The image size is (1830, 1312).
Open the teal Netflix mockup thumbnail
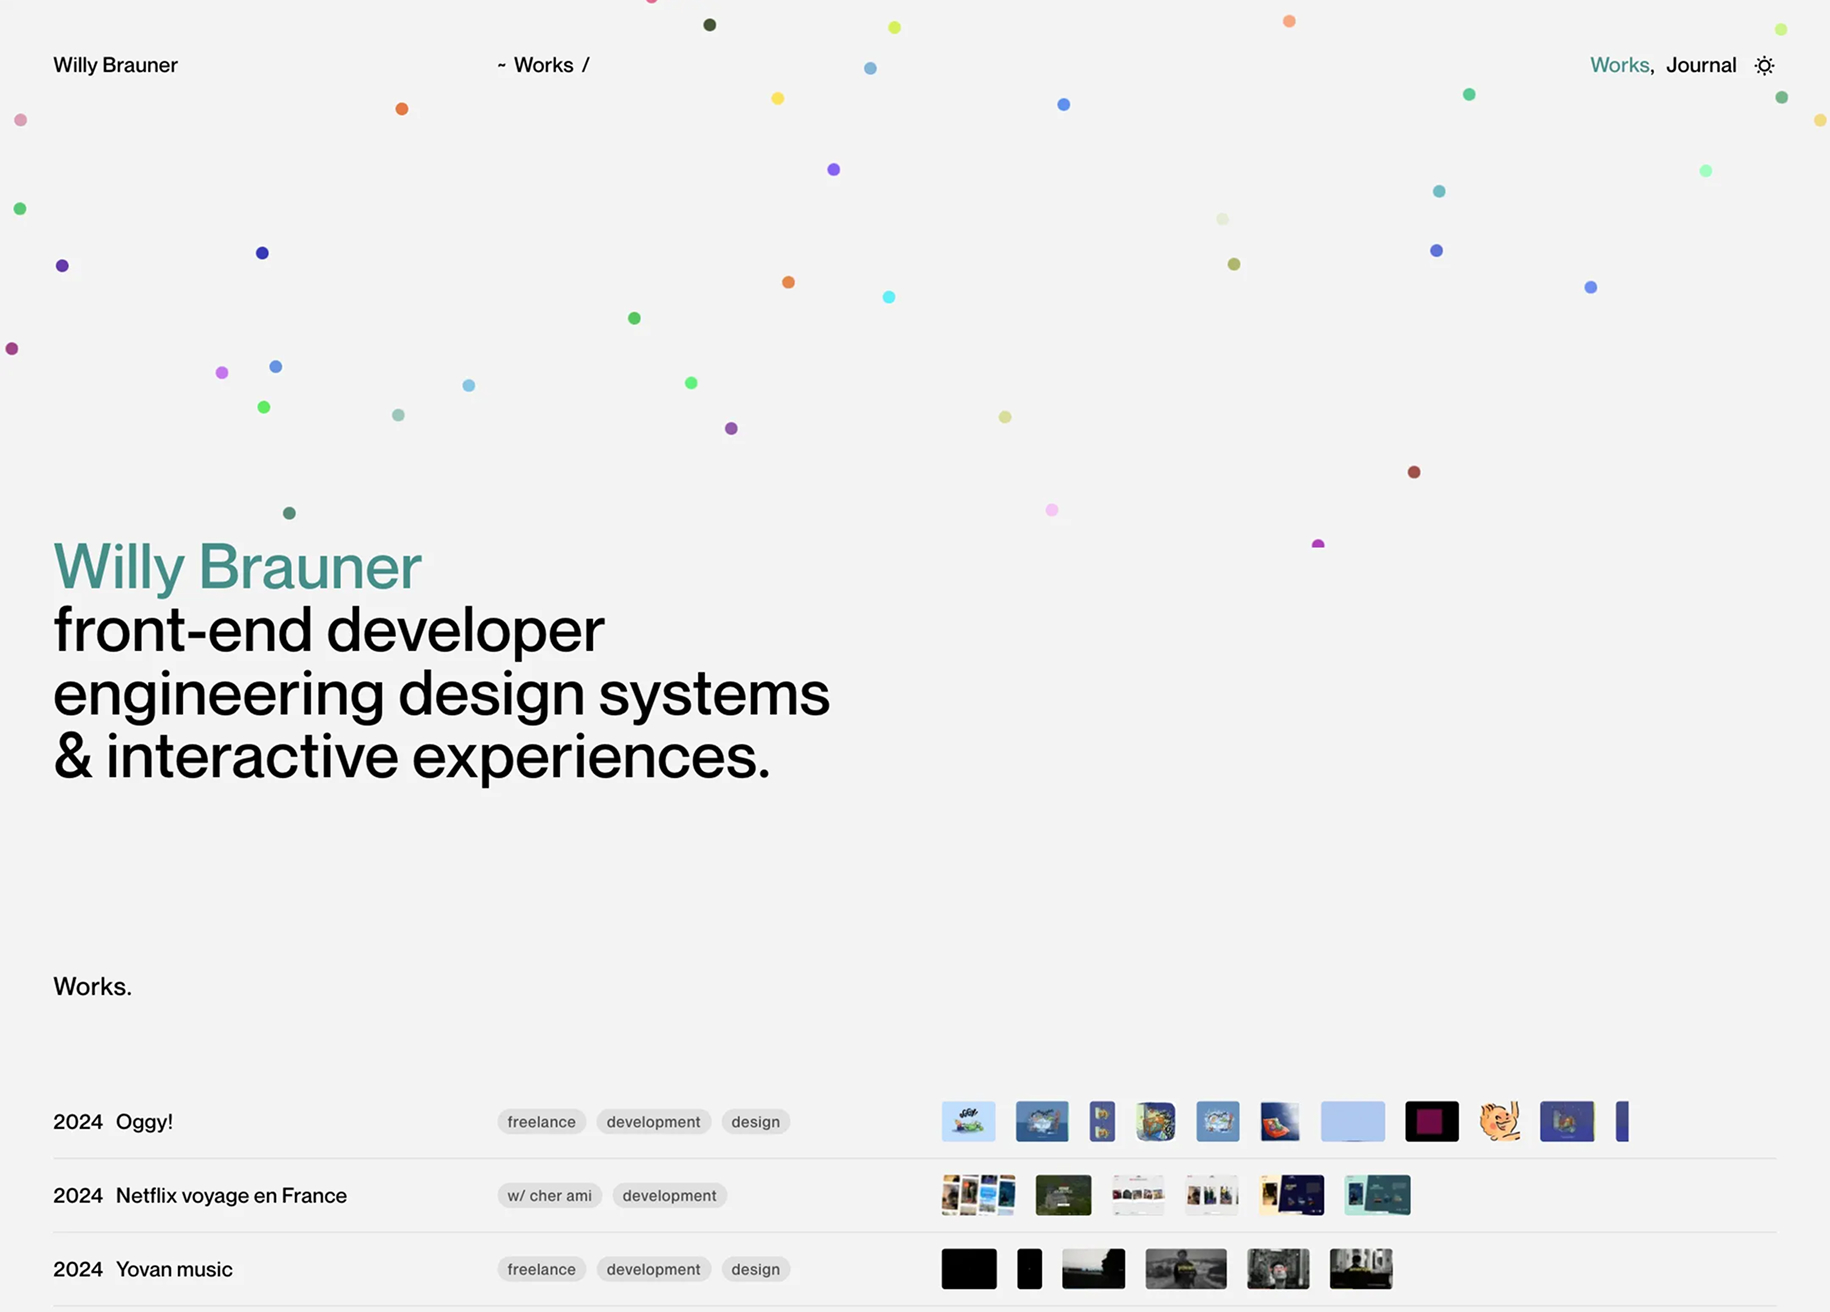pyautogui.click(x=1377, y=1195)
